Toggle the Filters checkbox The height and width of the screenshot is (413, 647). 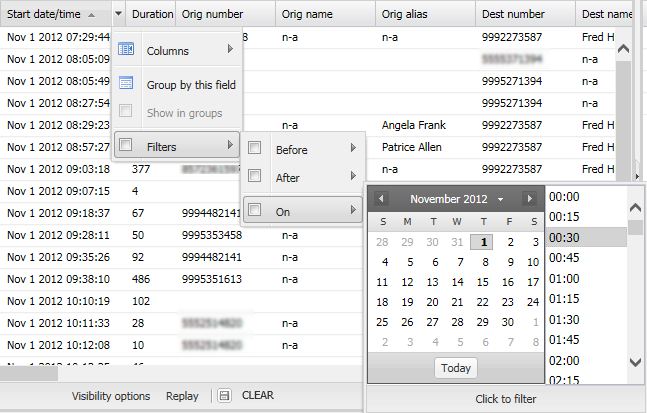coord(126,146)
